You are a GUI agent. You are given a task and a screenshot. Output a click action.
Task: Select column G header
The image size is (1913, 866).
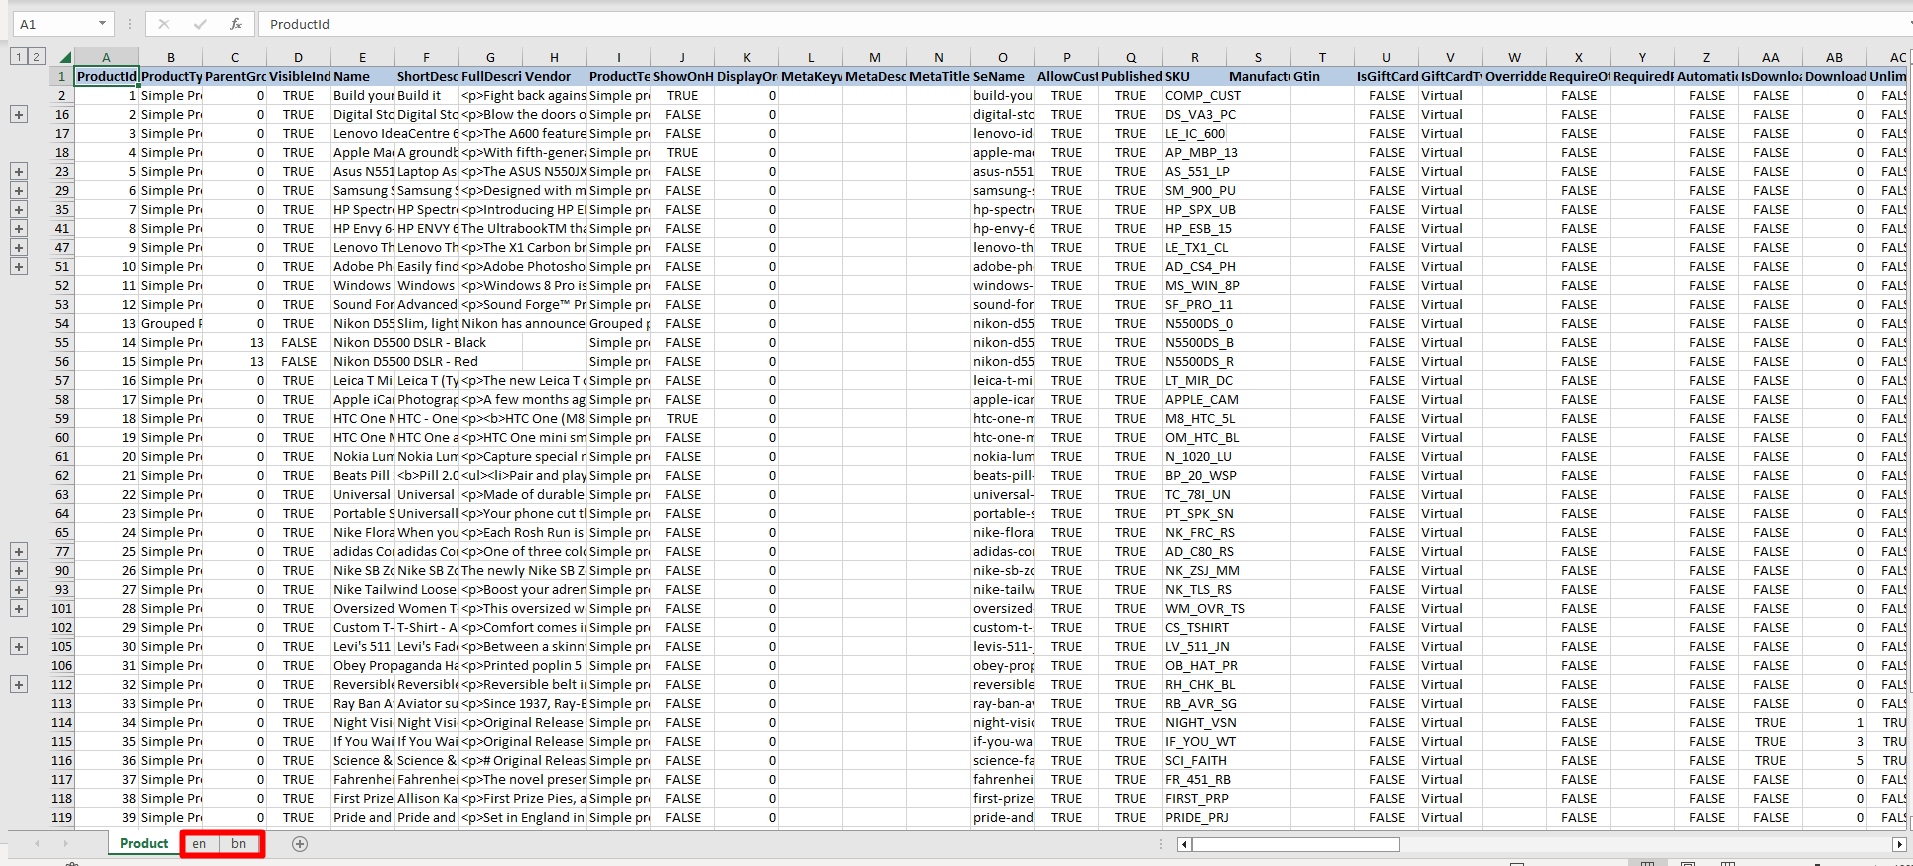click(490, 58)
